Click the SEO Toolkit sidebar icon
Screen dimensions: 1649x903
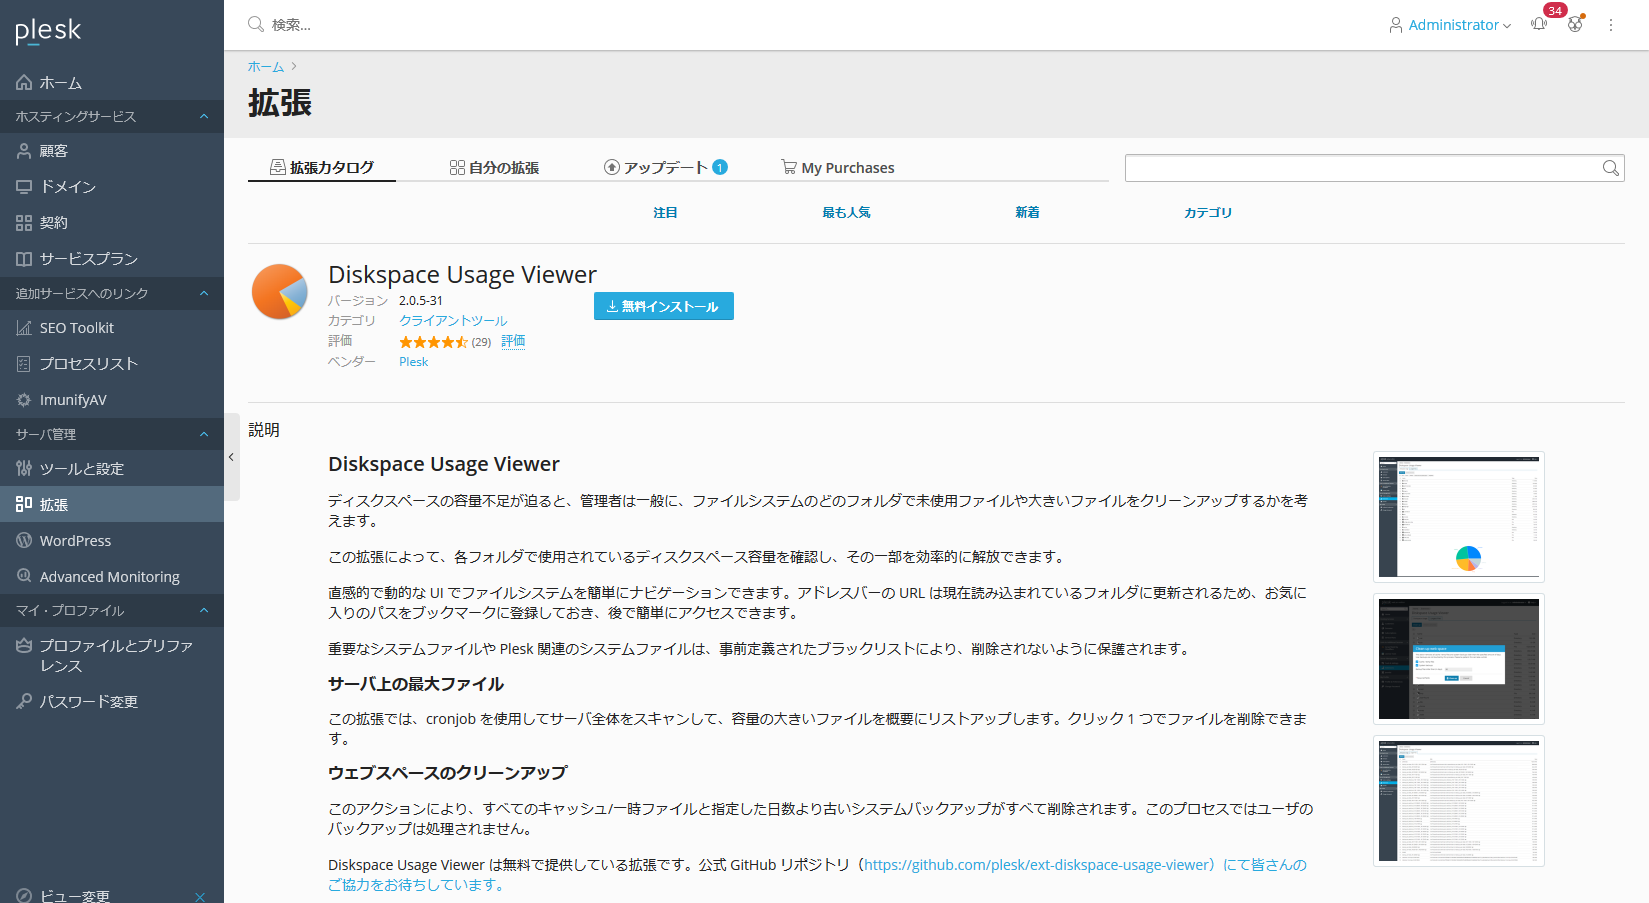coord(24,328)
